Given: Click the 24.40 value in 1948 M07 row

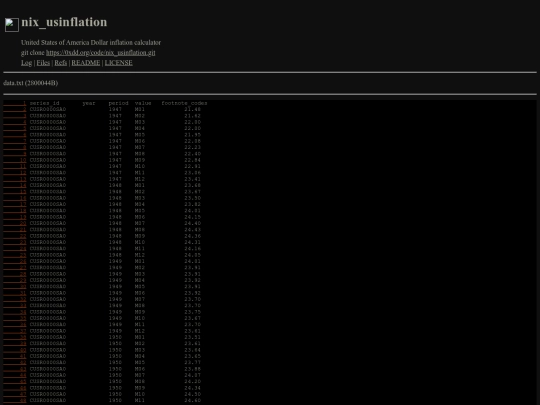Looking at the screenshot, I should (x=193, y=223).
